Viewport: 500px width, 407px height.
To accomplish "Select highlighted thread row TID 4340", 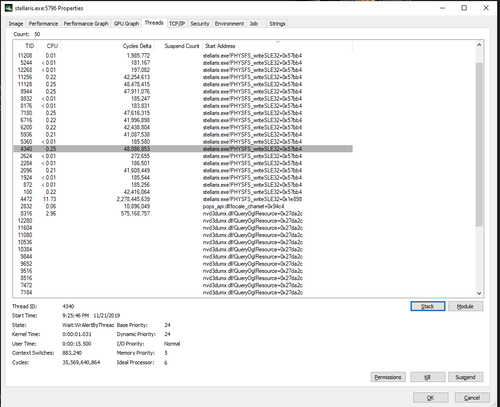I will click(x=183, y=149).
